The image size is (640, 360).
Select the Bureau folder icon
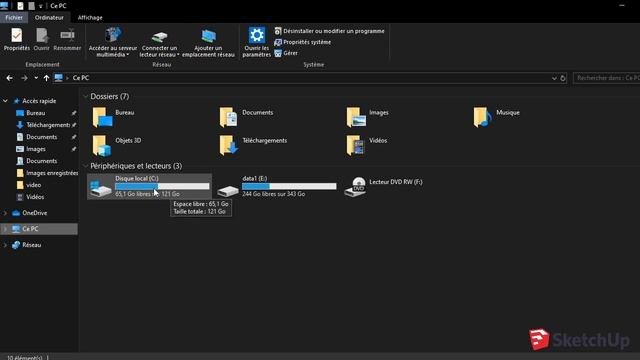point(102,117)
